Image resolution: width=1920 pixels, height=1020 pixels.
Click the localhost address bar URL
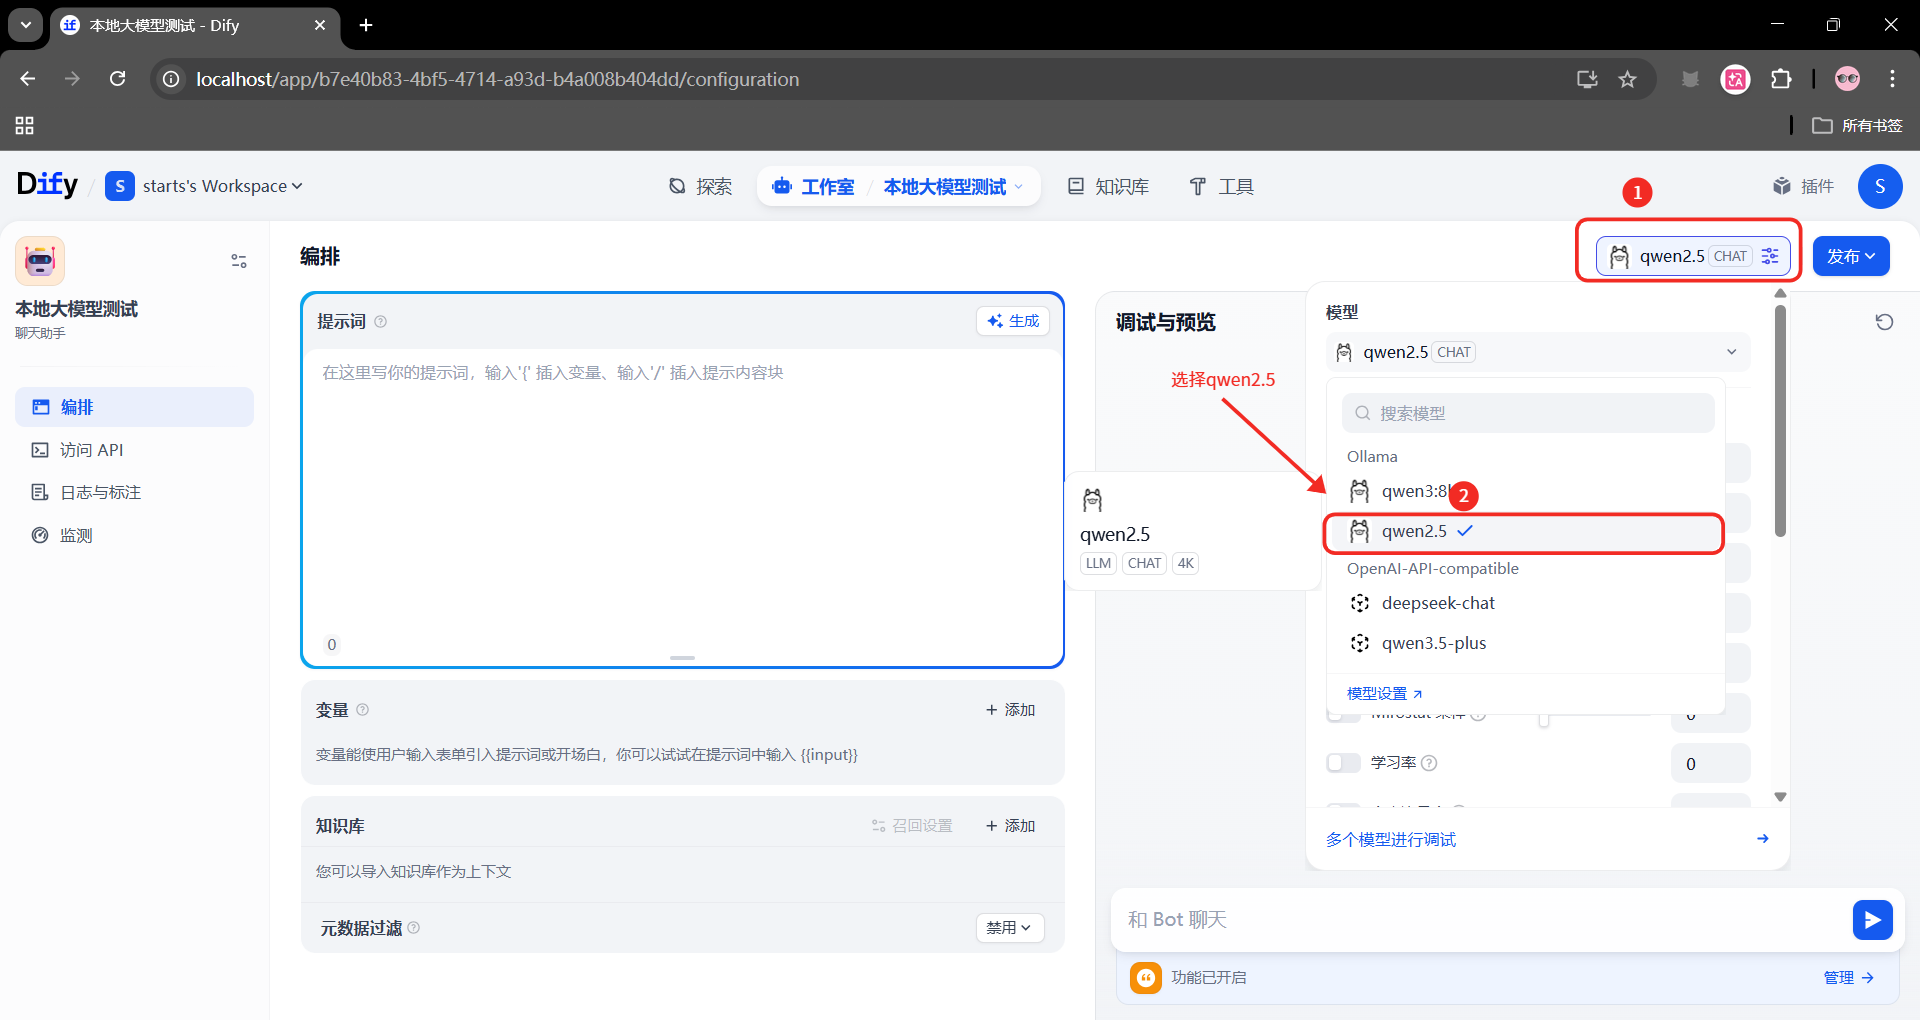(497, 79)
